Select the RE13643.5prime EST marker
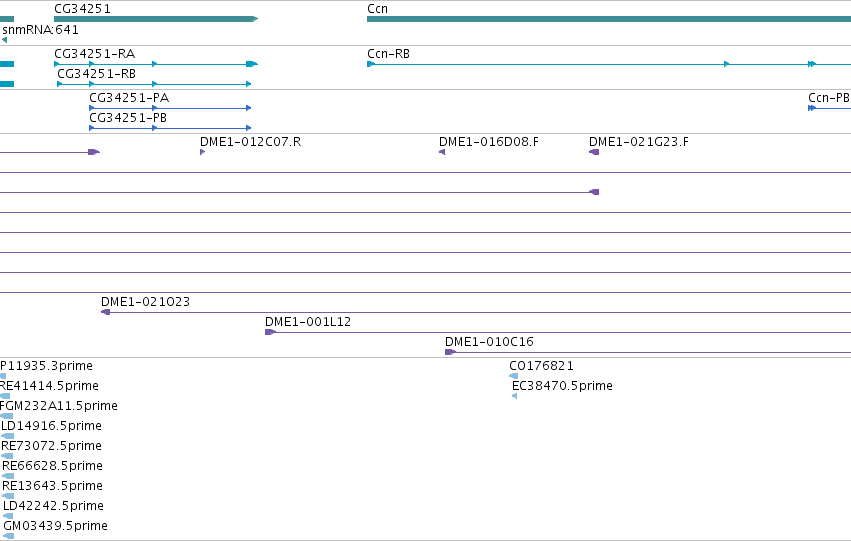The image size is (851, 541). (x=8, y=496)
